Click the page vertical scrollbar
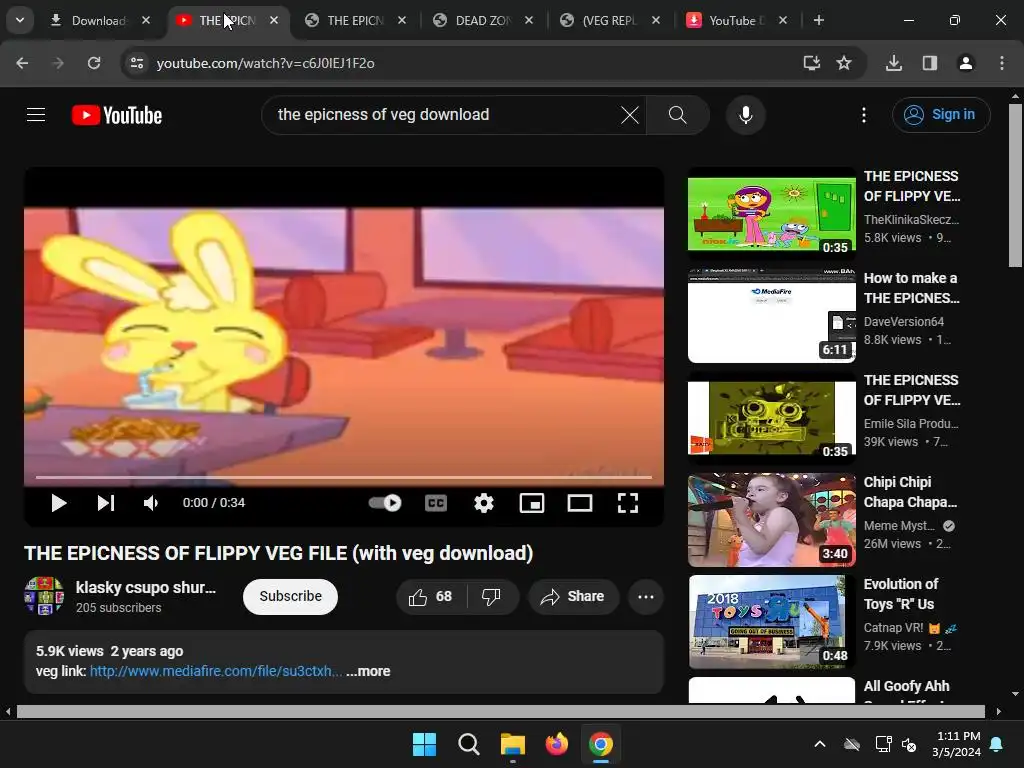Image resolution: width=1024 pixels, height=768 pixels. [1015, 185]
